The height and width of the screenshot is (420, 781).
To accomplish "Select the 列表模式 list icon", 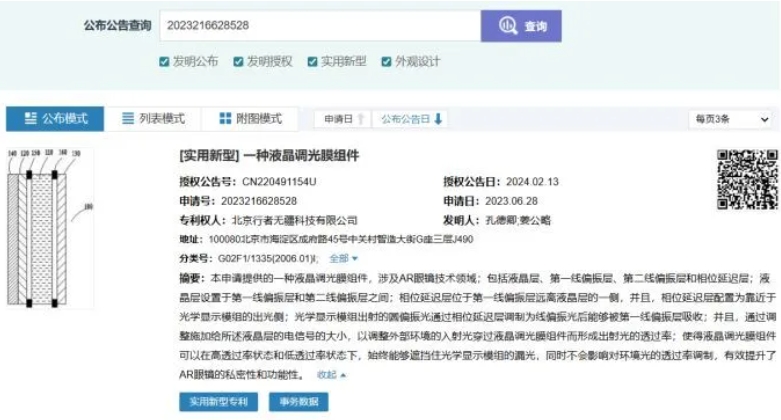I will coord(128,119).
